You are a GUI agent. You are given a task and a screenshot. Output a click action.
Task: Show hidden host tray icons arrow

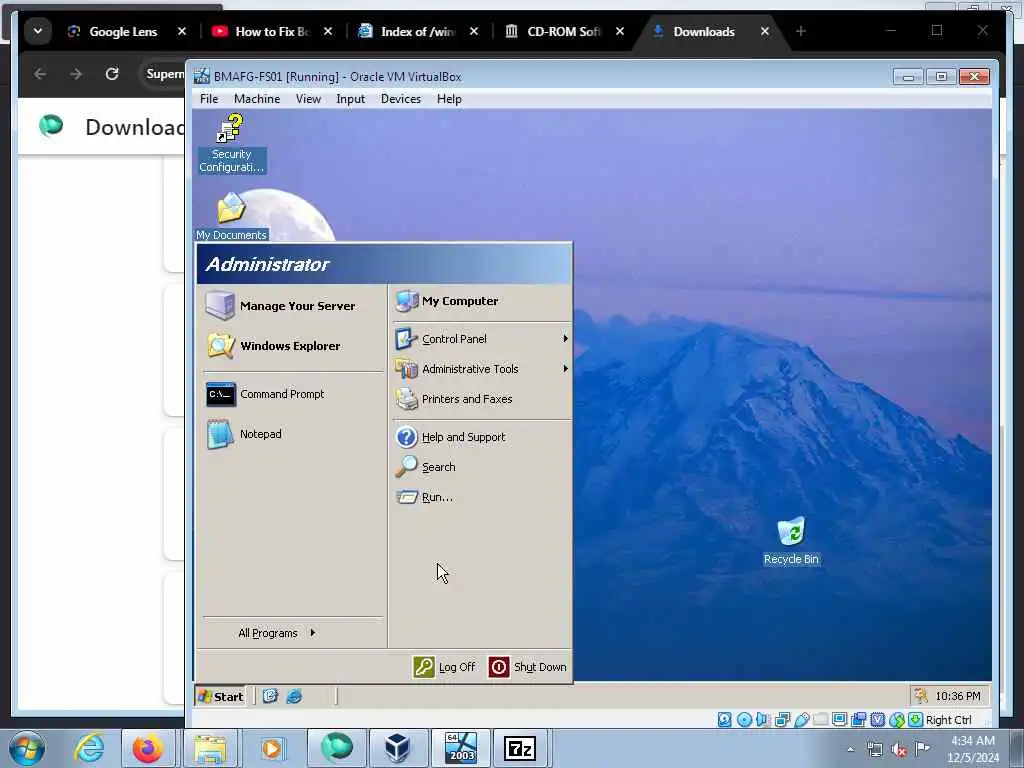pyautogui.click(x=850, y=750)
